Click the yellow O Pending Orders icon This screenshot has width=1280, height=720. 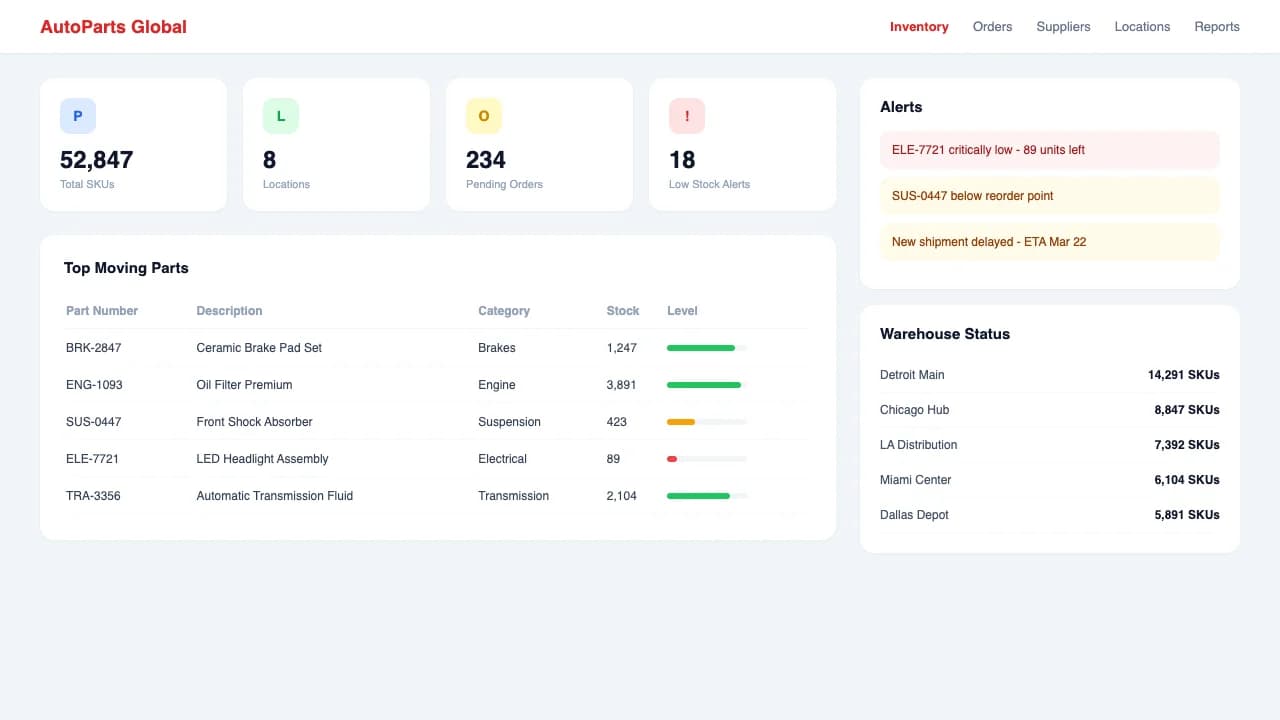[484, 116]
